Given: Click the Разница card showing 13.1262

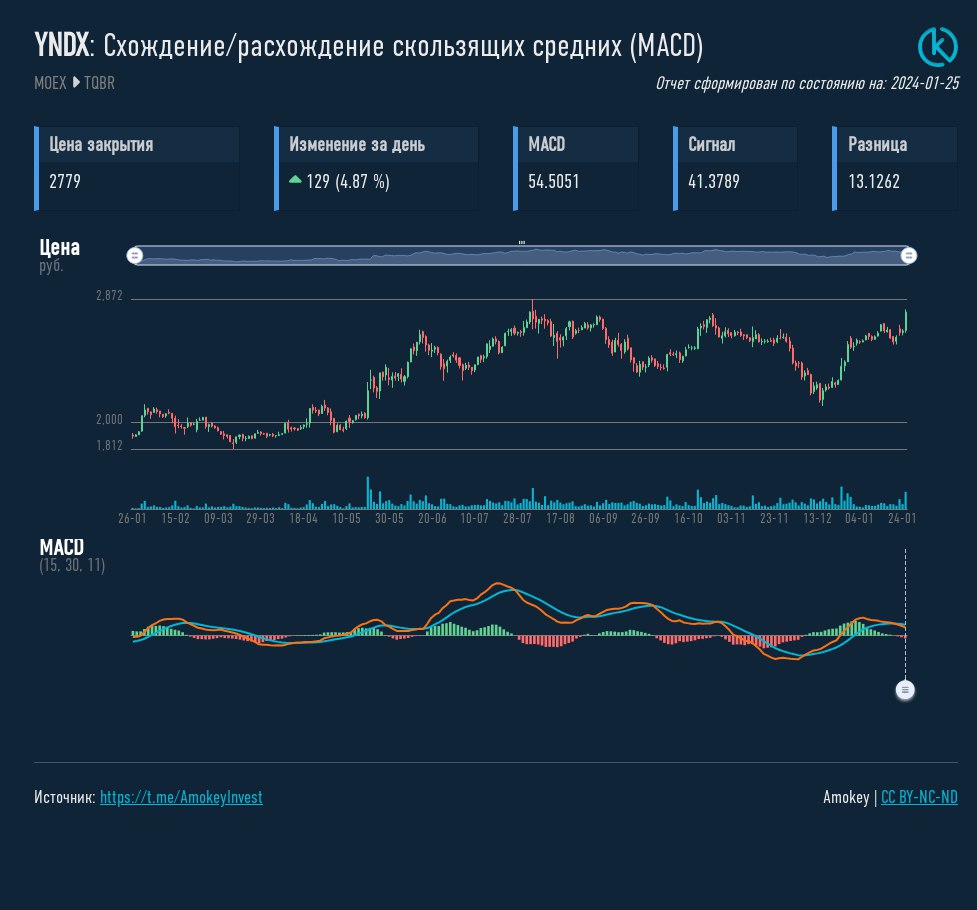Looking at the screenshot, I should (x=894, y=168).
